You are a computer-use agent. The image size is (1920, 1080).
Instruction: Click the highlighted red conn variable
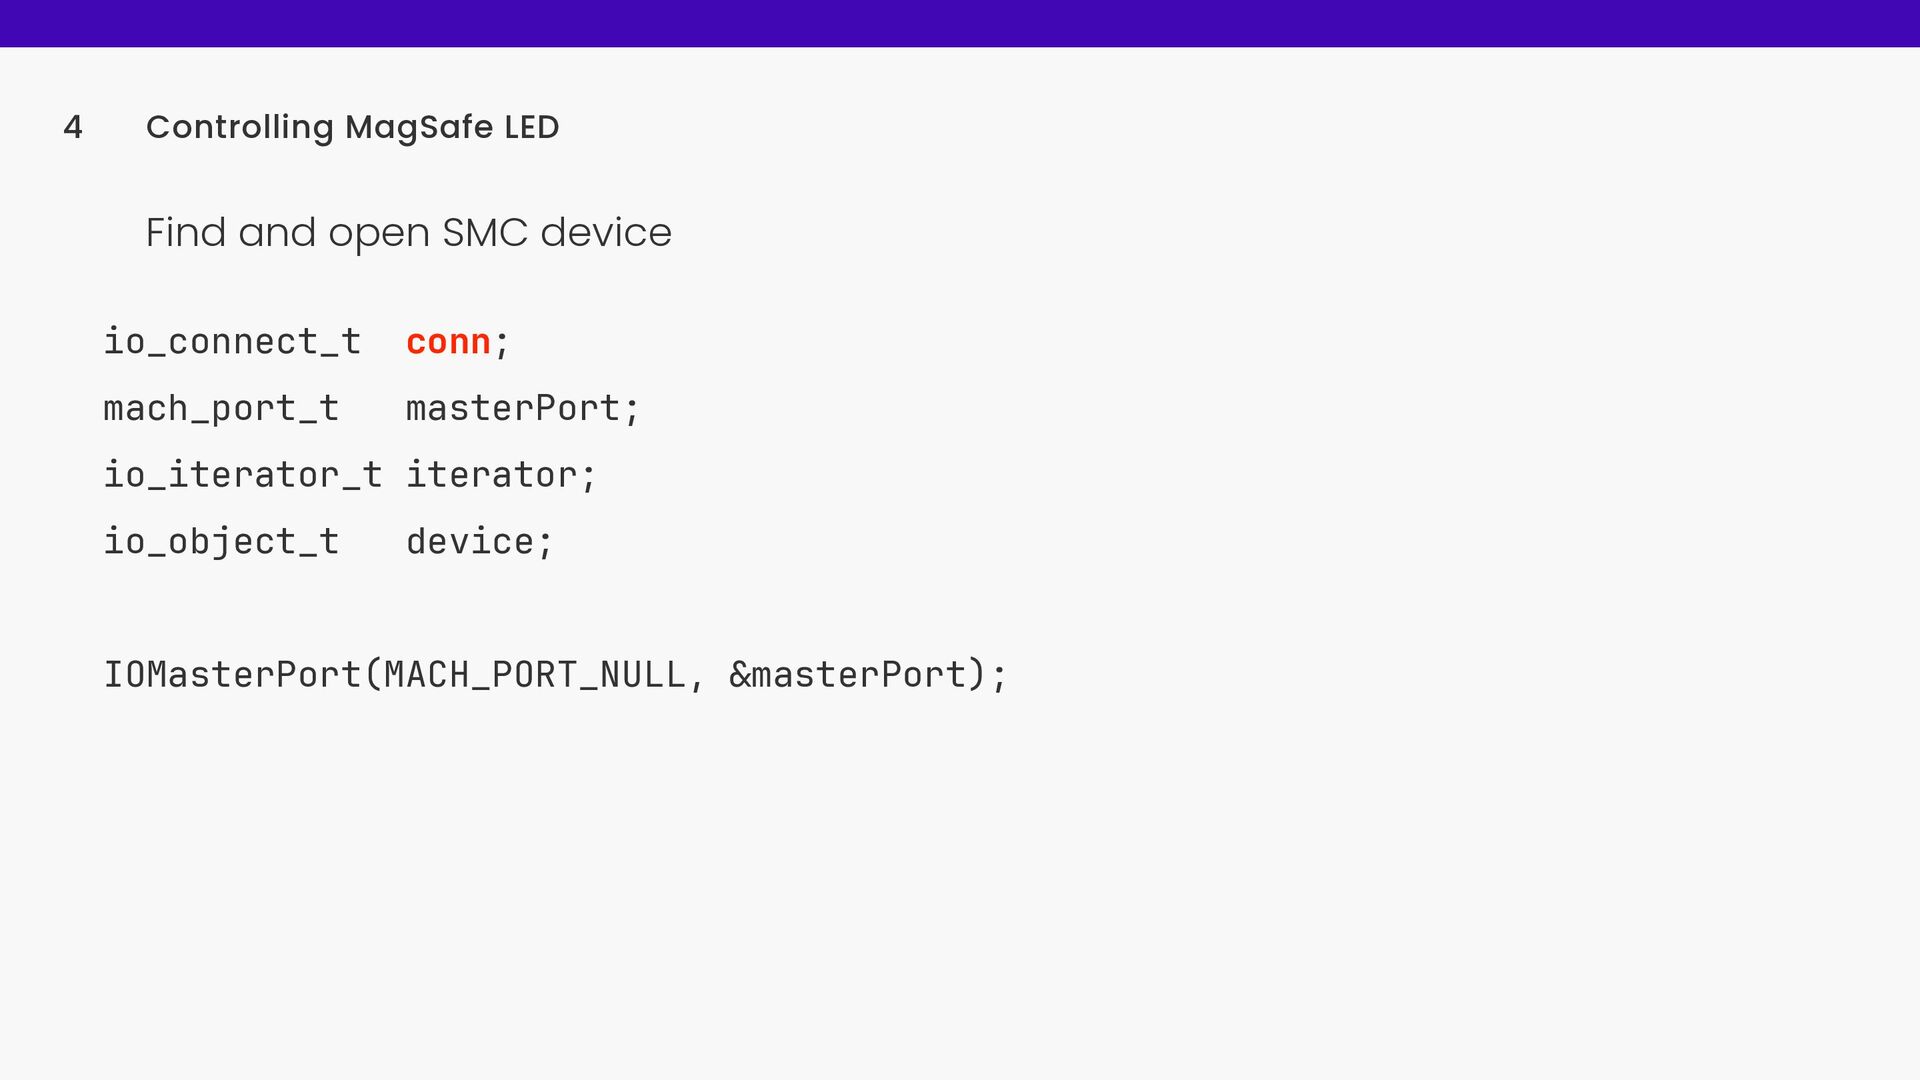(x=448, y=342)
